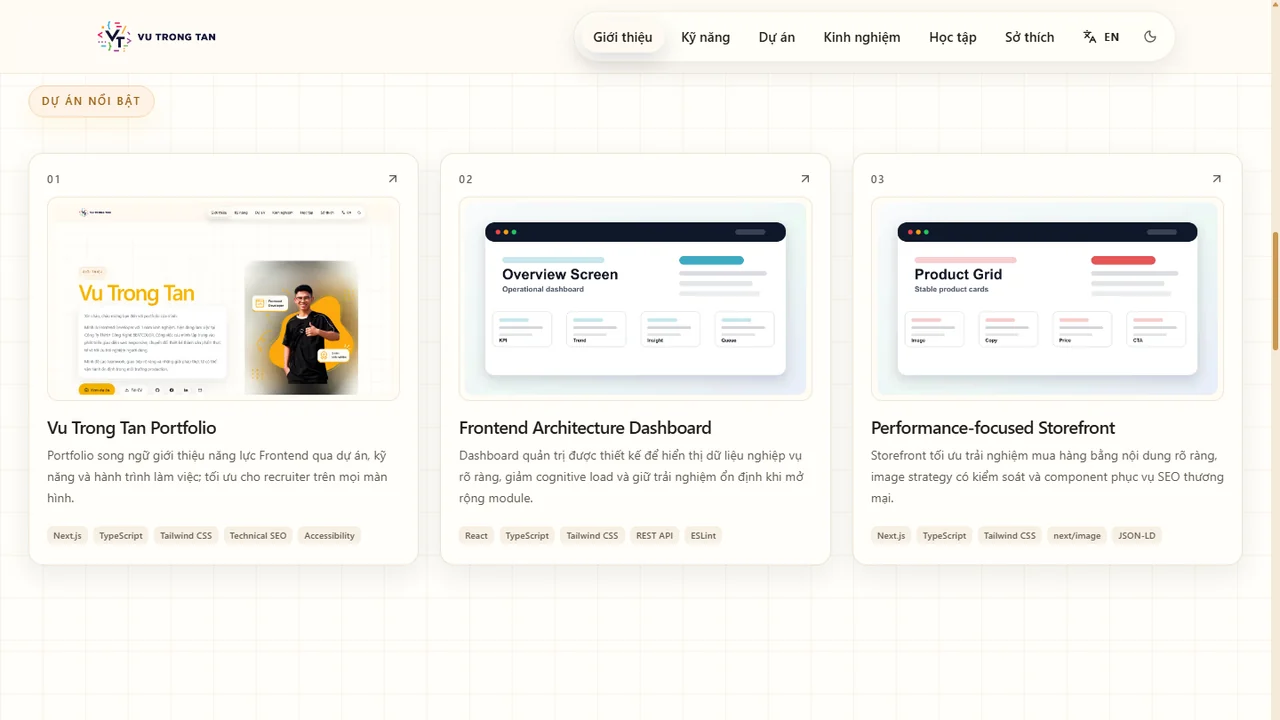Click the React tag

click(476, 536)
